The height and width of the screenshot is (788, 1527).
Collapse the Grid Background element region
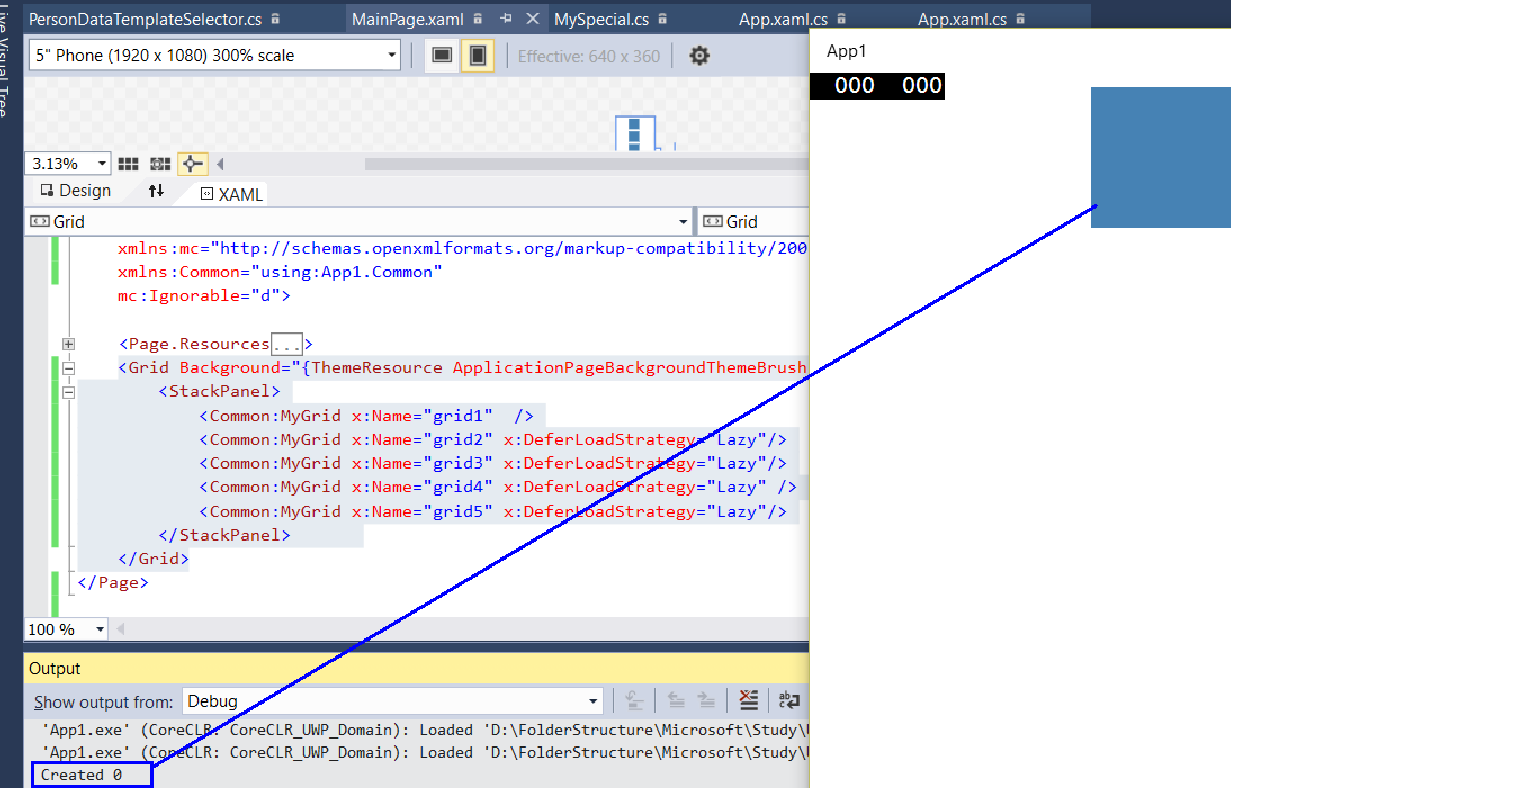(68, 368)
